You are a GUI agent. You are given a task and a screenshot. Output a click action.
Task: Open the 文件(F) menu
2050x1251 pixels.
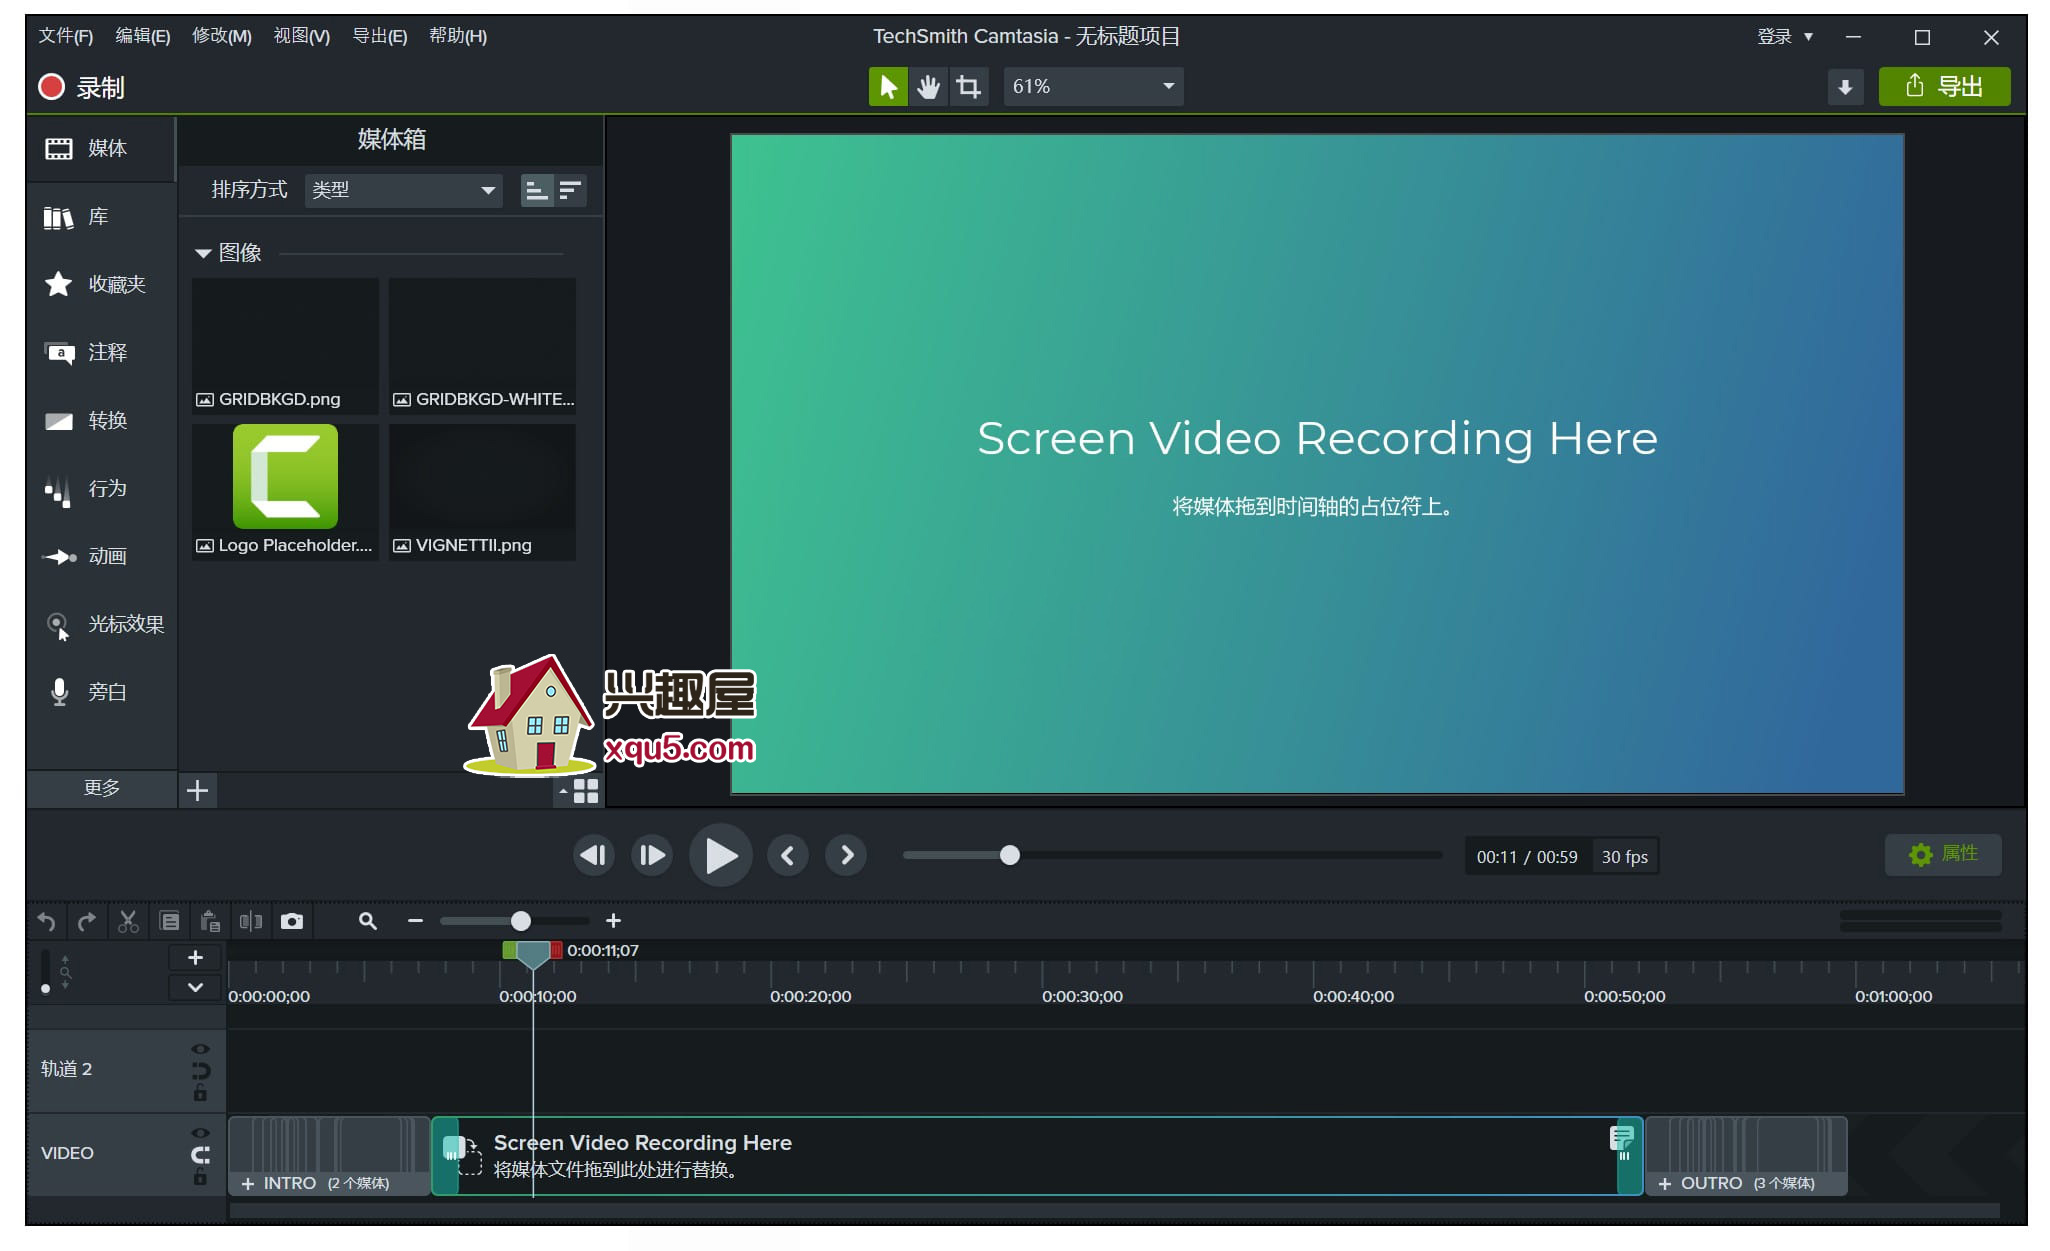pyautogui.click(x=66, y=36)
